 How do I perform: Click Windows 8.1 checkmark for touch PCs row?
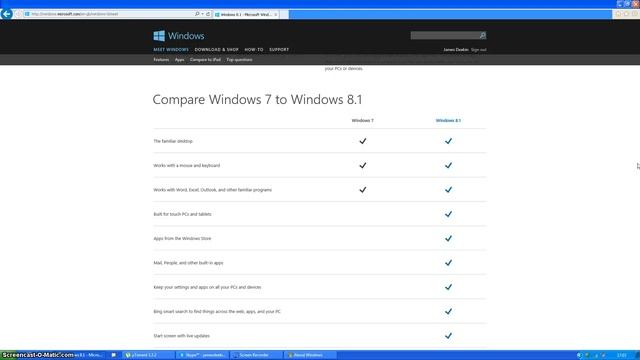(448, 214)
